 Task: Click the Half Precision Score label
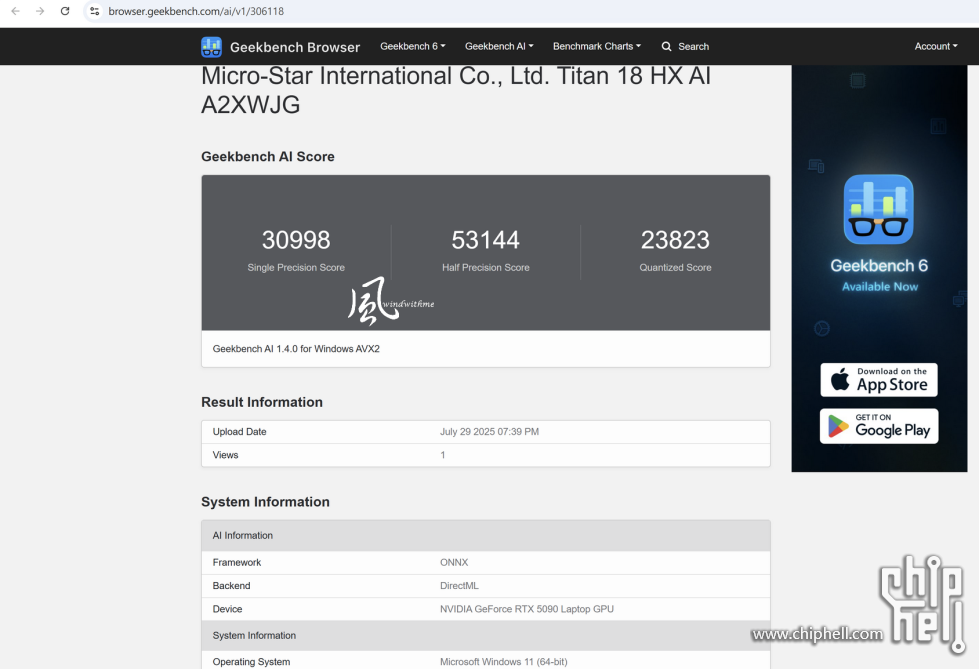point(486,267)
